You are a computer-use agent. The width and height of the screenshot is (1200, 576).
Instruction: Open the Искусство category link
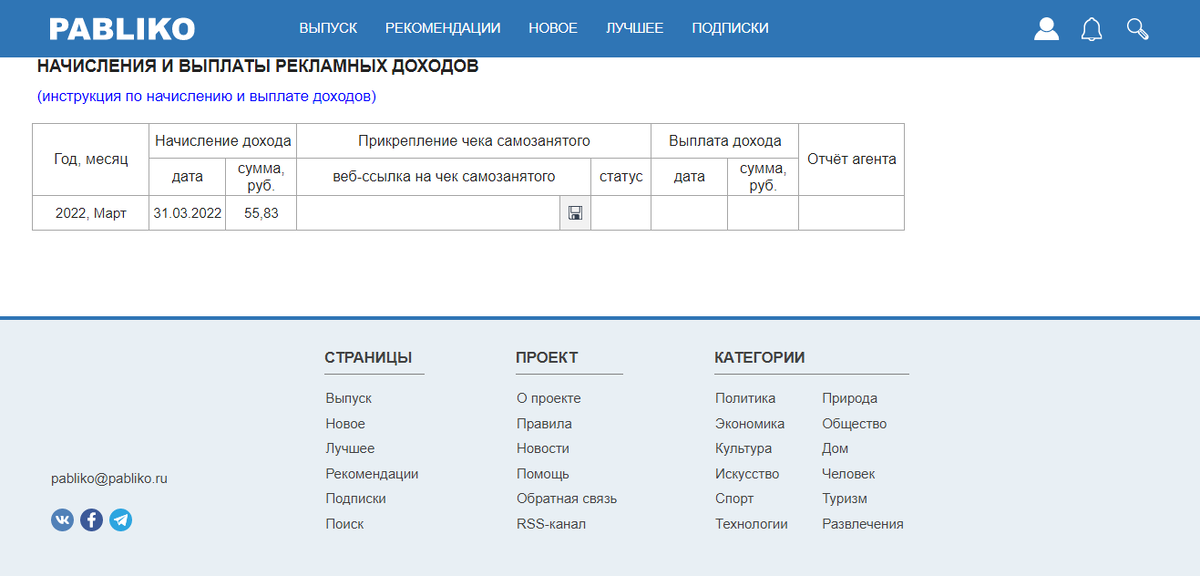(747, 474)
